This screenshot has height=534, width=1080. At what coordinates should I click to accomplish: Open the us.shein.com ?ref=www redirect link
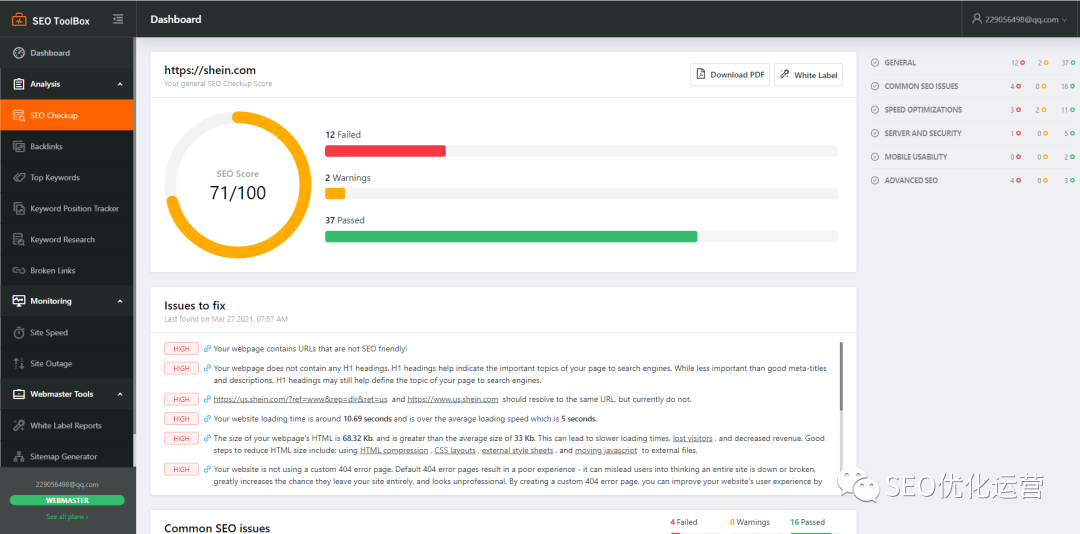pyautogui.click(x=300, y=399)
